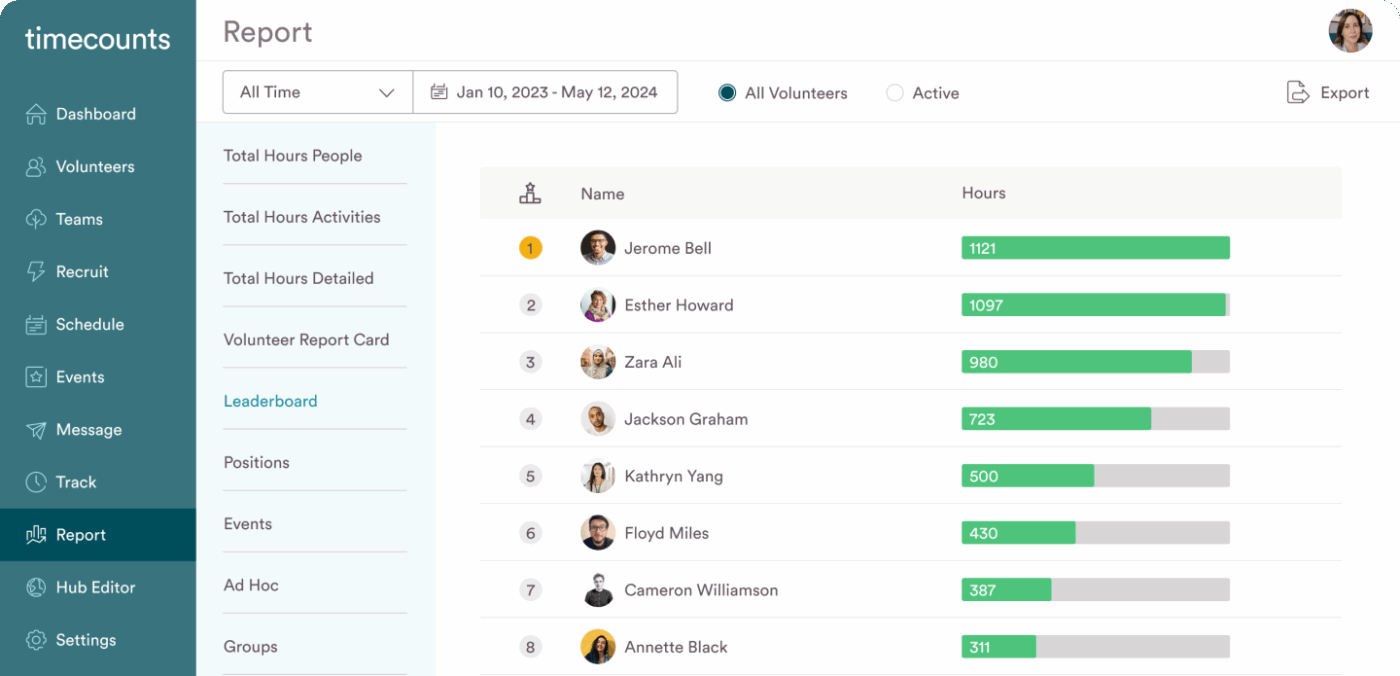
Task: Switch to the Leaderboard report view
Action: 270,400
